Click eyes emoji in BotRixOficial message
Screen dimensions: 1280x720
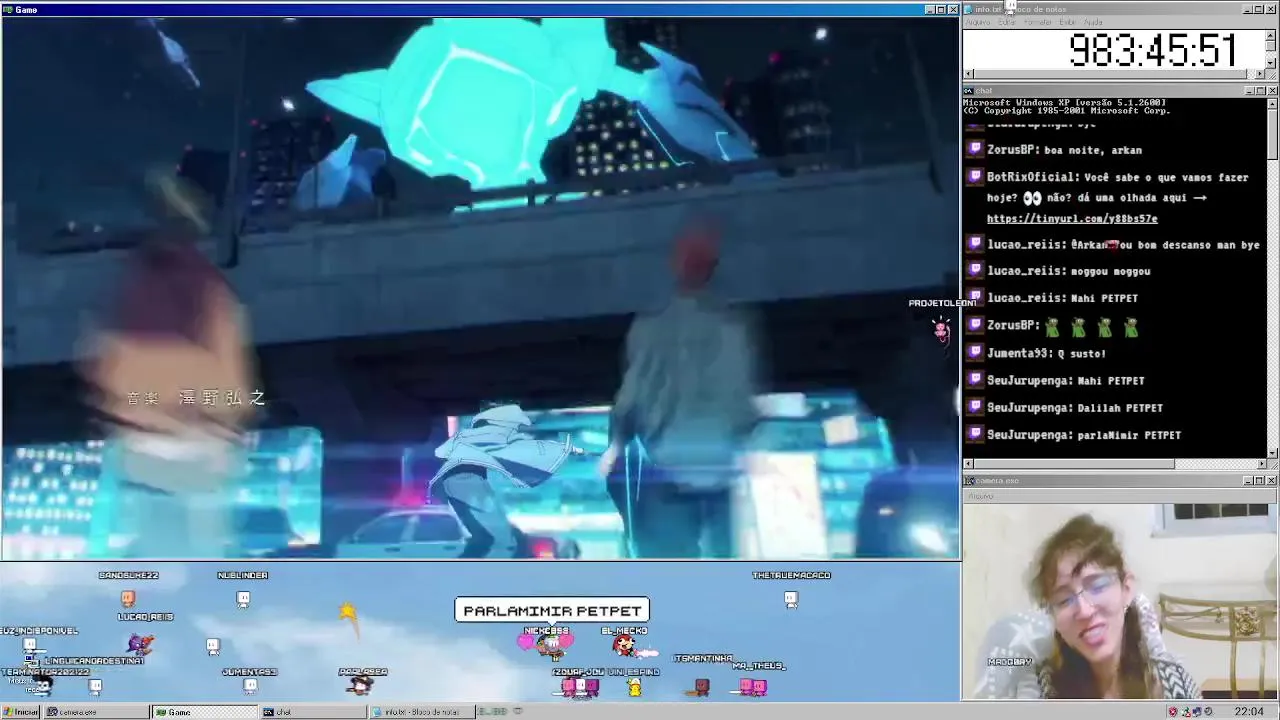pos(1032,198)
